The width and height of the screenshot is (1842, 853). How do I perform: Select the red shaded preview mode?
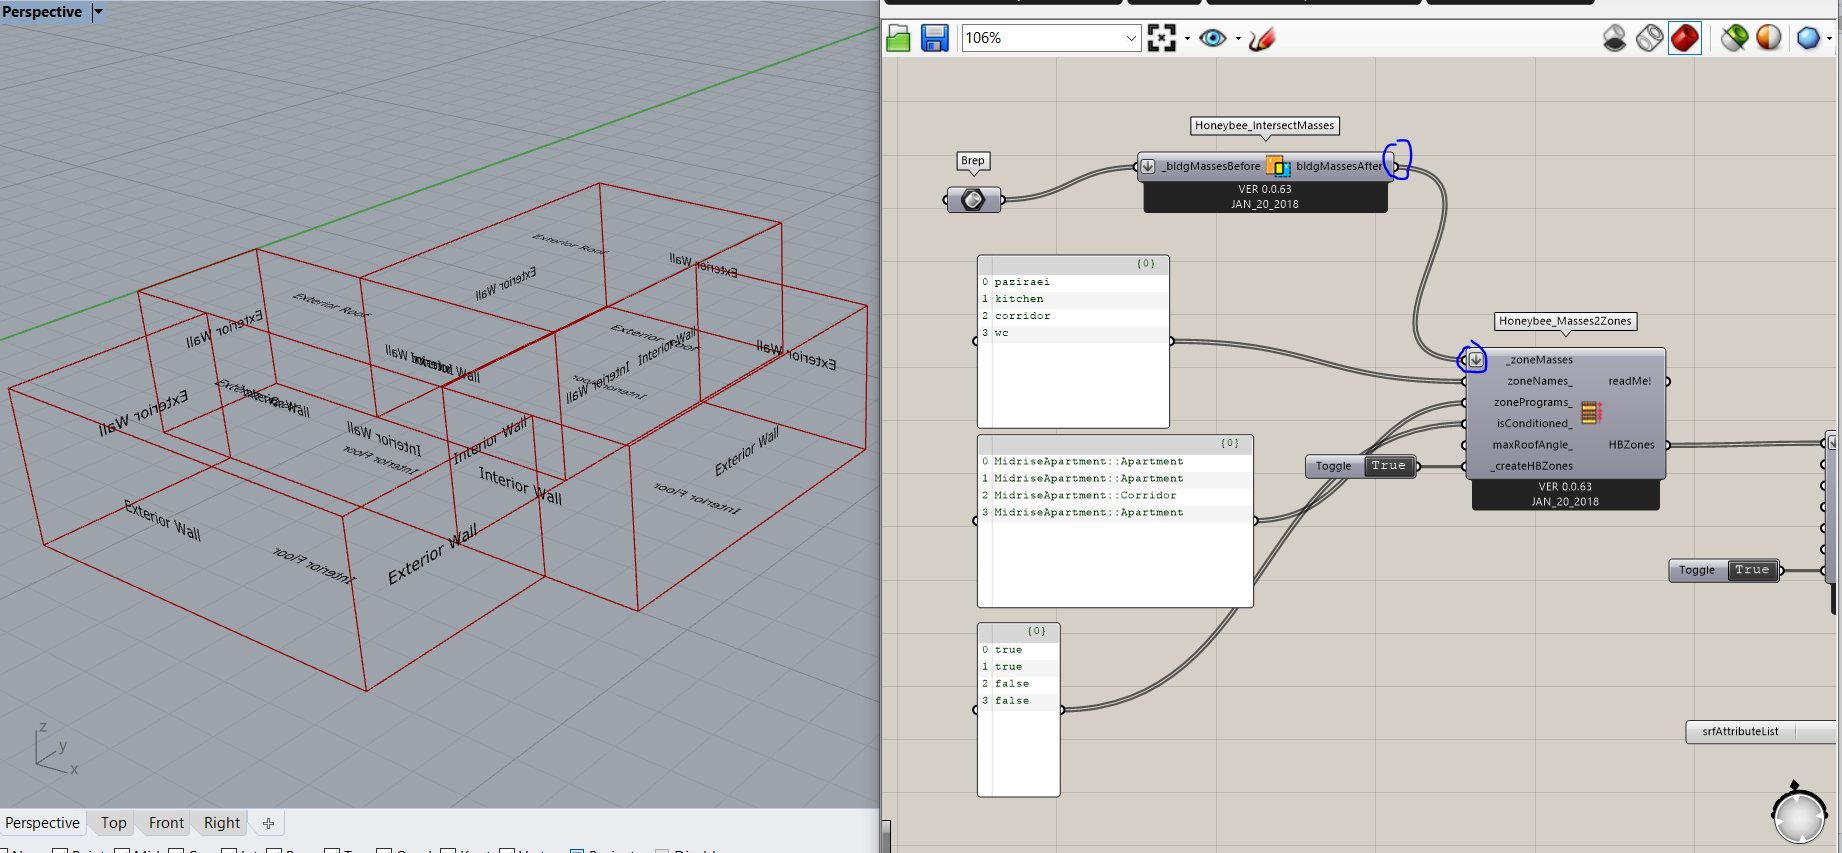click(1685, 38)
